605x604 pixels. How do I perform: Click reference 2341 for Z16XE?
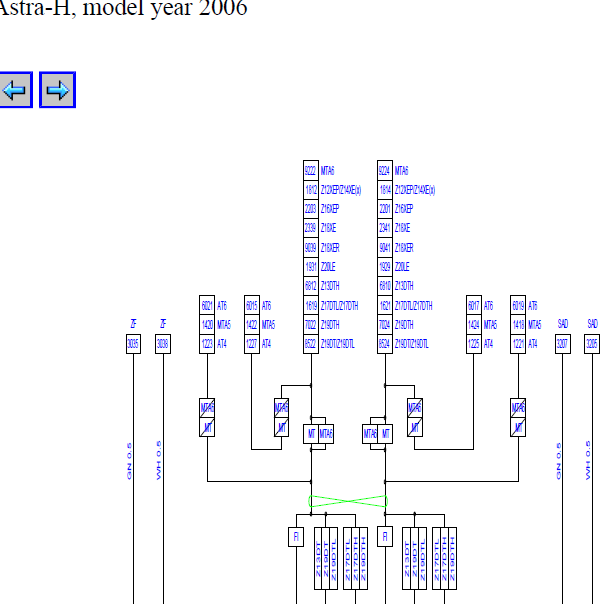[x=385, y=228]
